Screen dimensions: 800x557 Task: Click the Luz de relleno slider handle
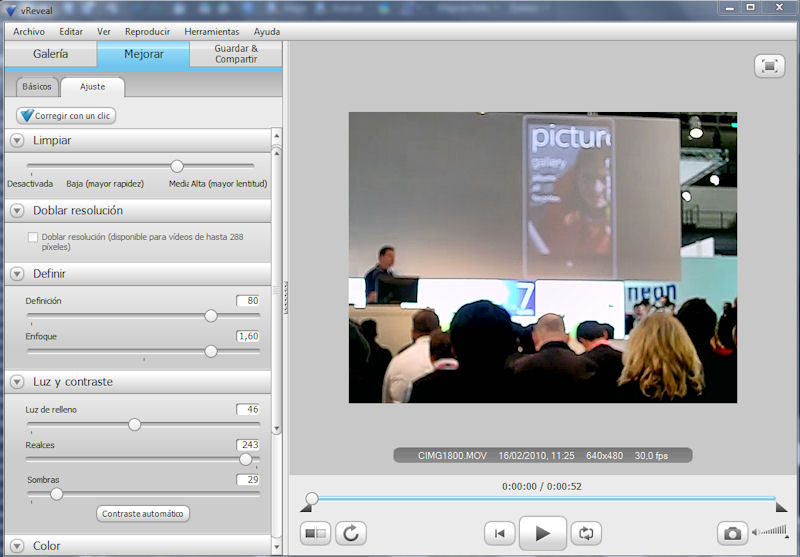[x=134, y=424]
